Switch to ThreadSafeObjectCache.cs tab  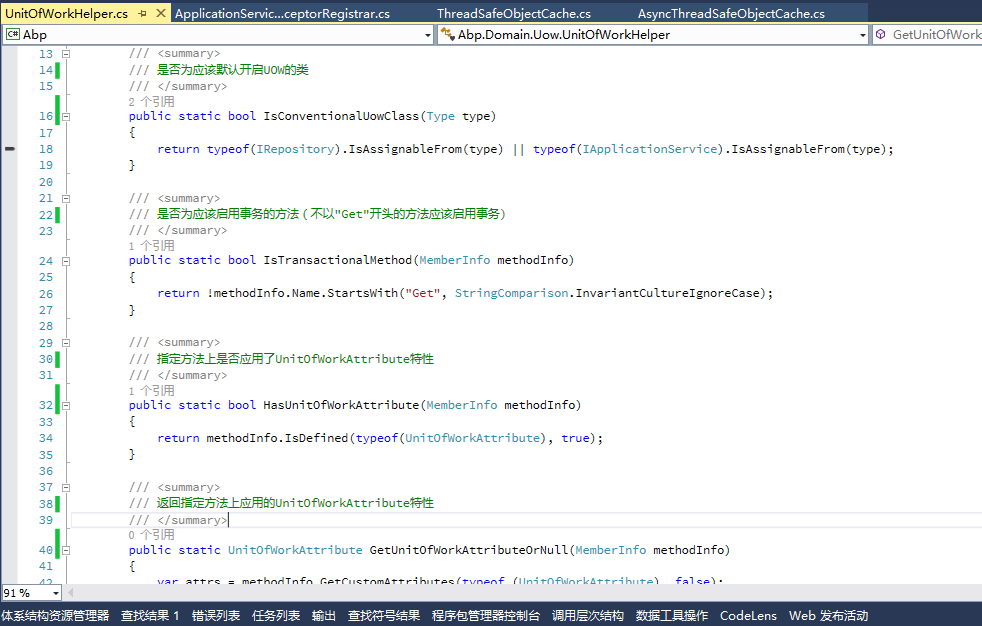click(x=514, y=14)
